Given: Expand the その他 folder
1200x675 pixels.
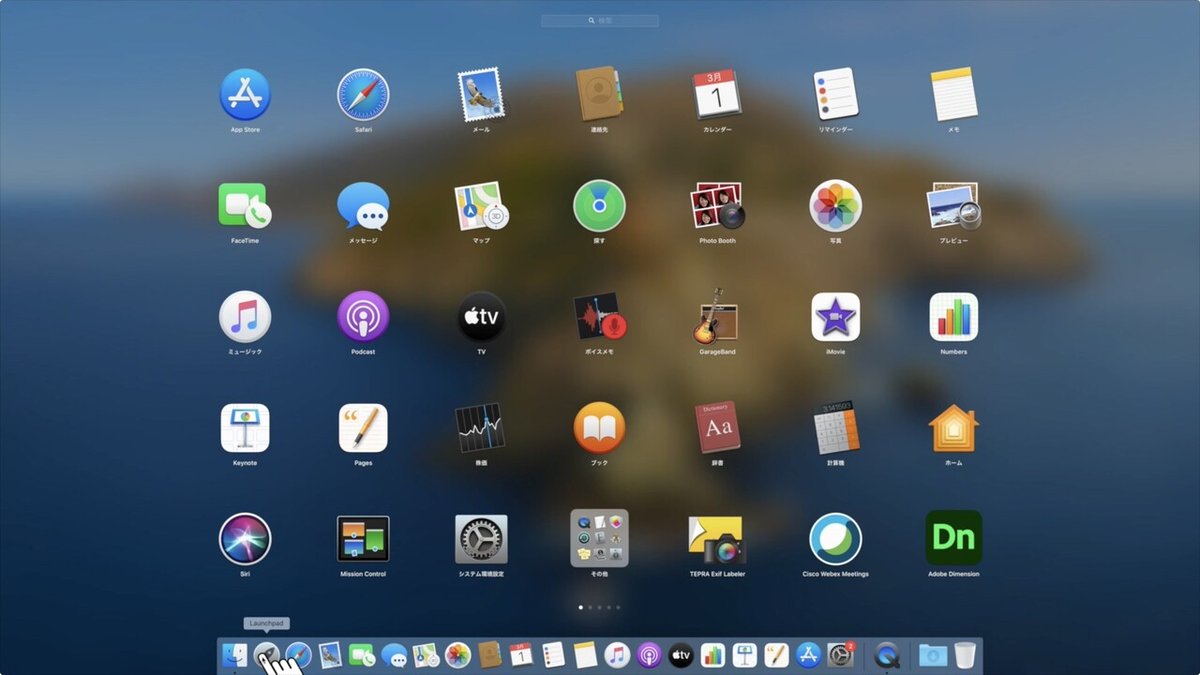Looking at the screenshot, I should point(599,538).
